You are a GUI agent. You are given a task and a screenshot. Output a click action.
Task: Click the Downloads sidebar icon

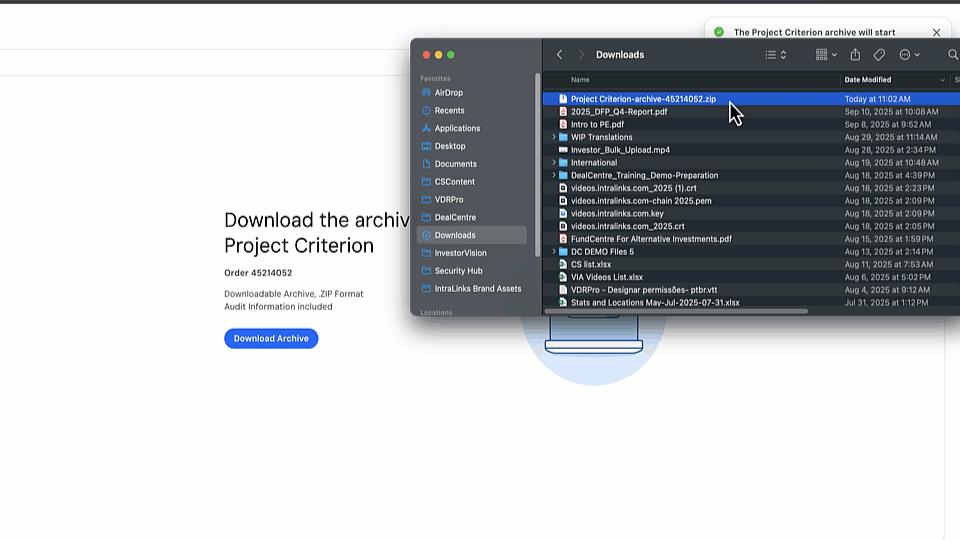[426, 235]
